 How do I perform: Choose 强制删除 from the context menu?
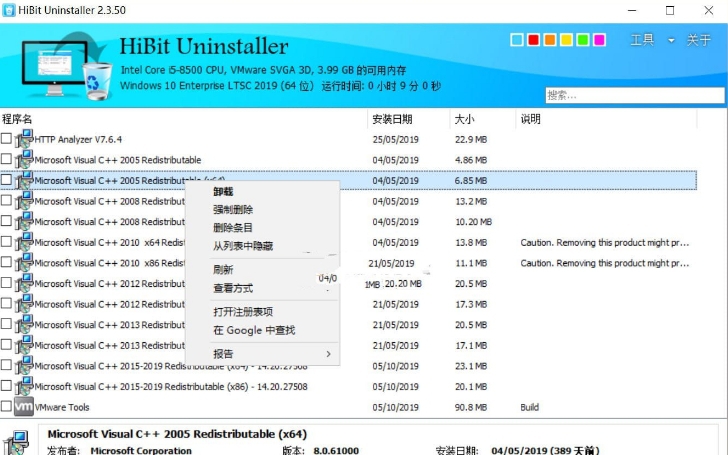(x=233, y=209)
